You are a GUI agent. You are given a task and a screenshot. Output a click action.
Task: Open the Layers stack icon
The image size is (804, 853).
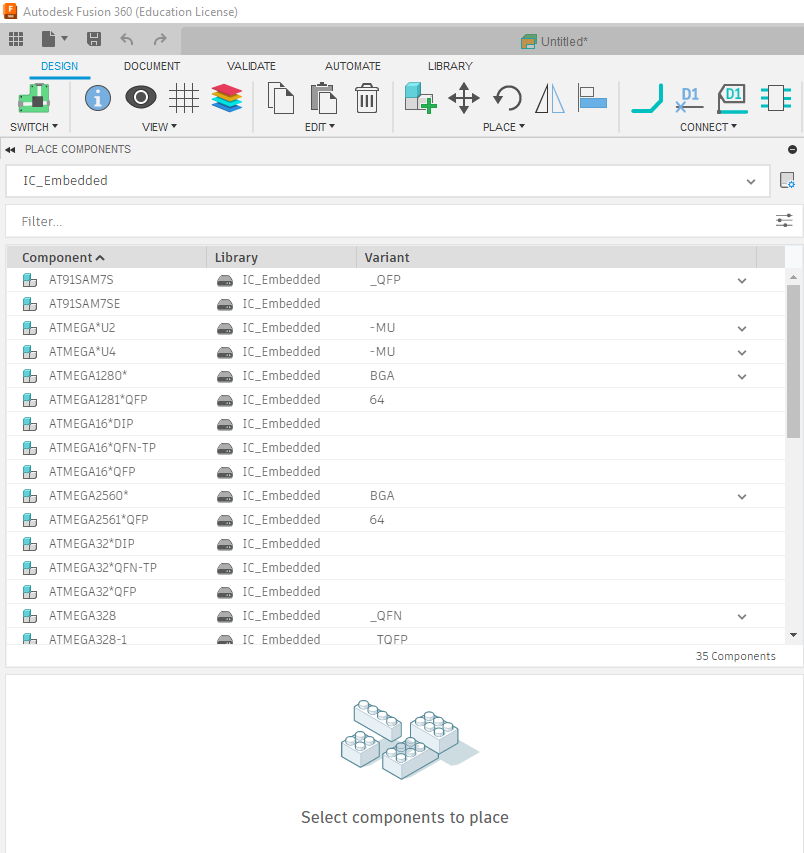tap(227, 98)
